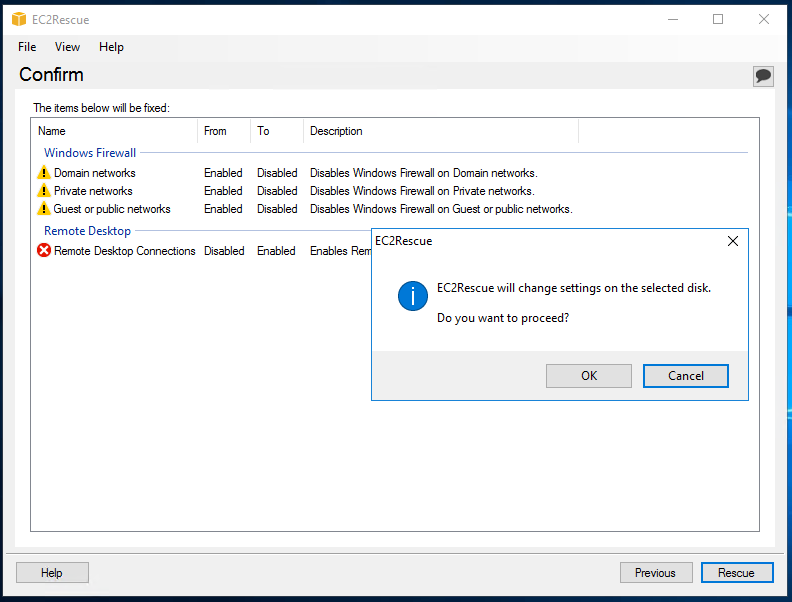Click the Help button at bottom left
The height and width of the screenshot is (602, 792).
52,573
